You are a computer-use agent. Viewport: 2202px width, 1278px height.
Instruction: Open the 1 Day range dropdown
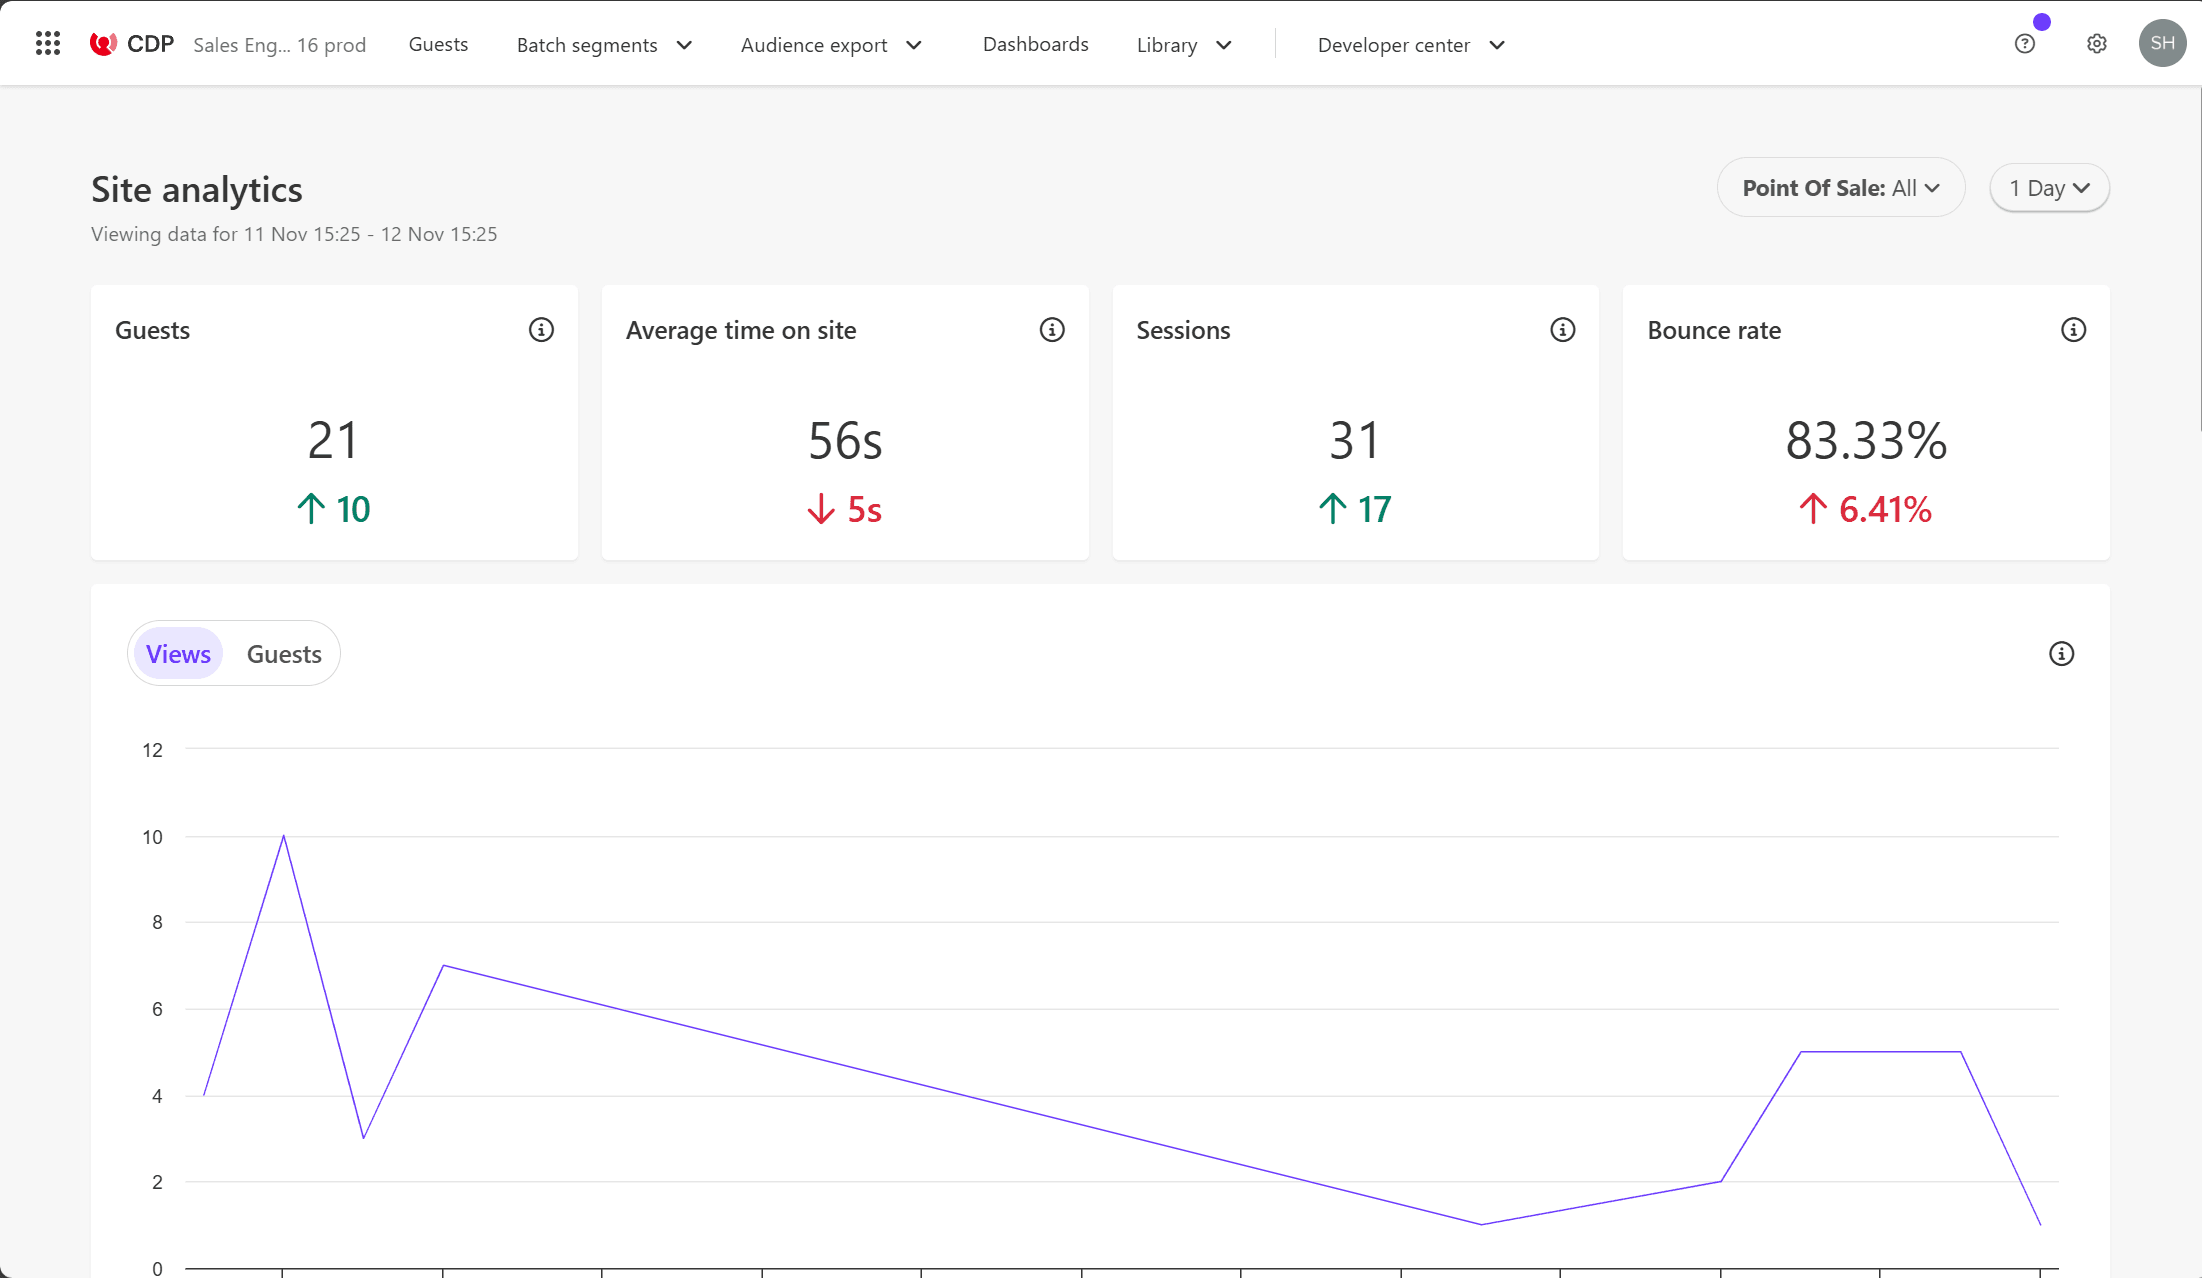tap(2049, 188)
